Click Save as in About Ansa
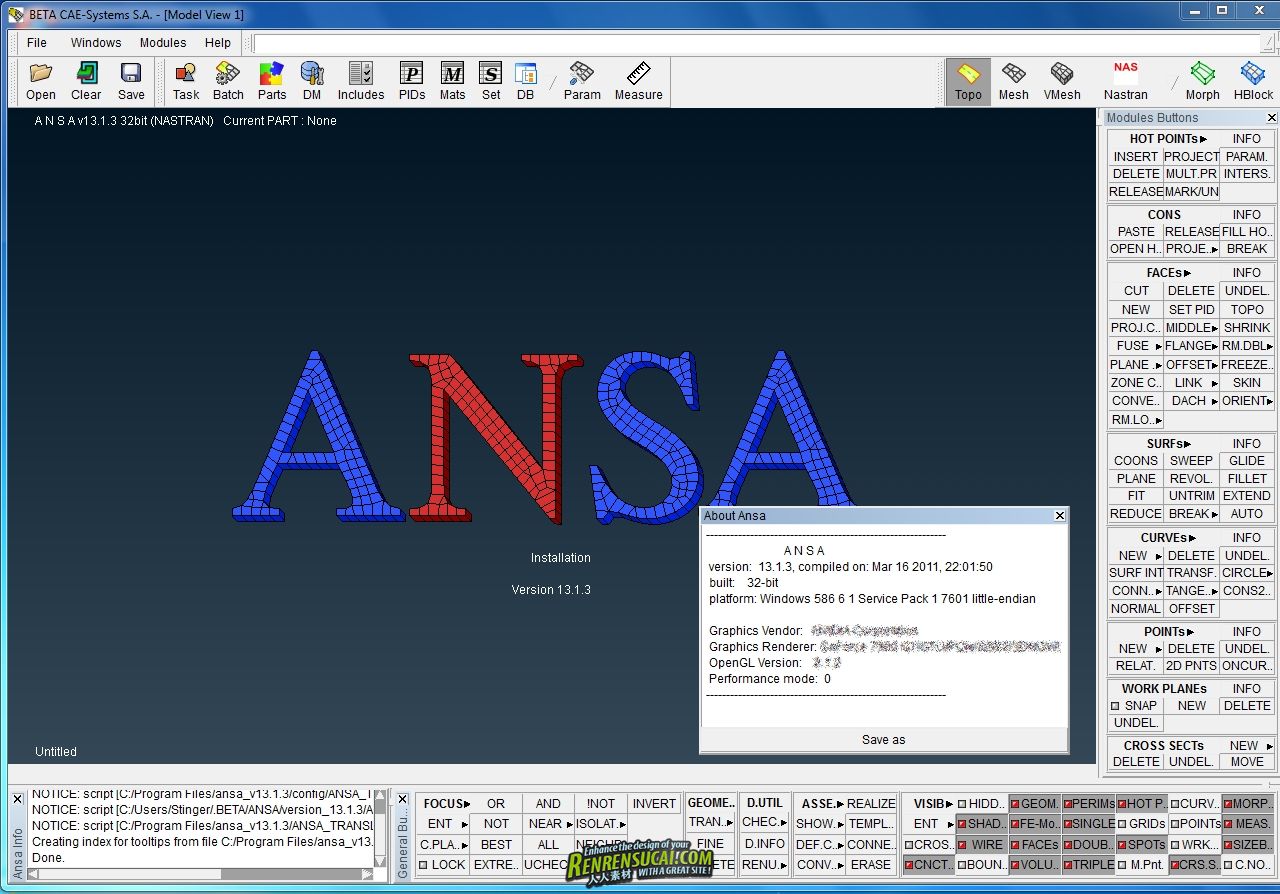 point(884,740)
